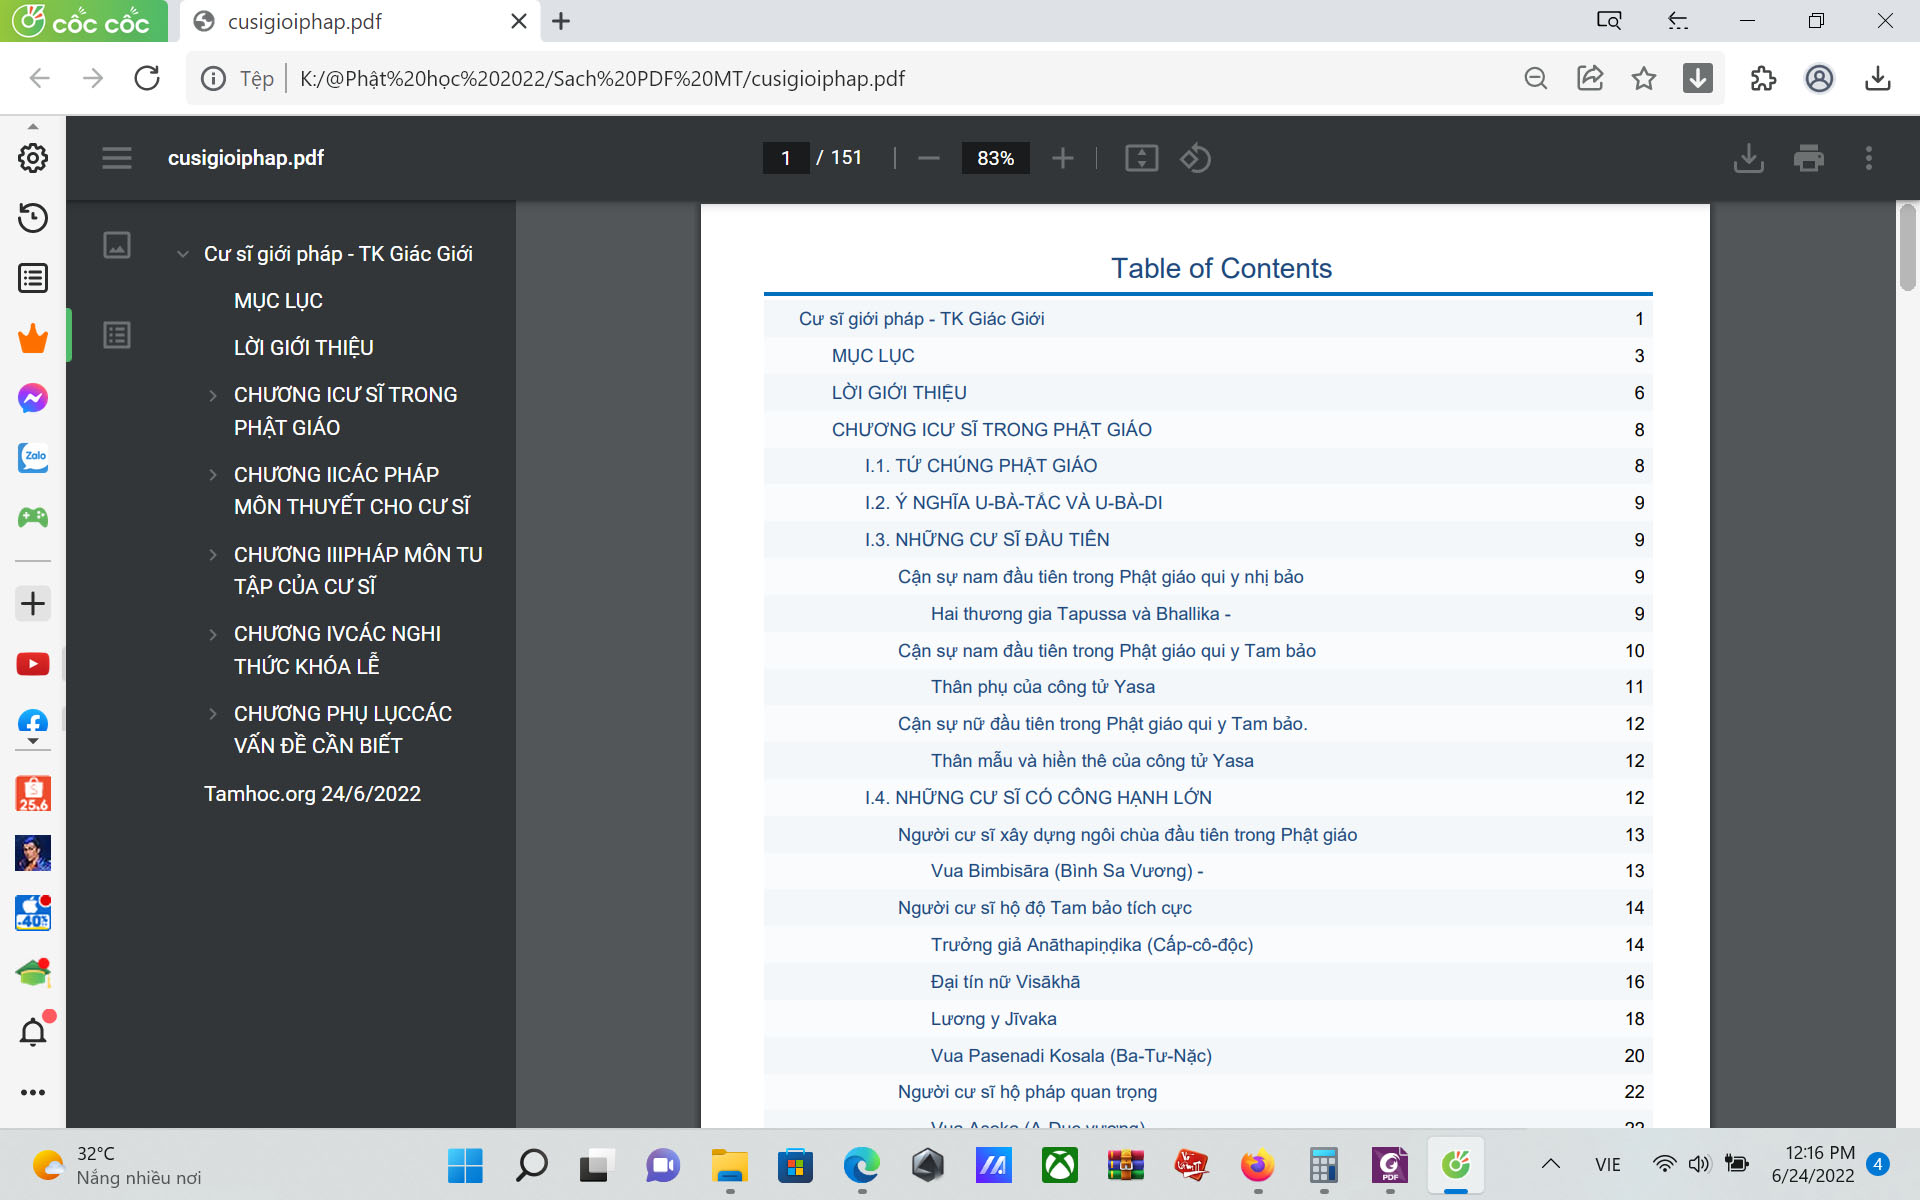Click the PDF vertical scrollbar thumb
The width and height of the screenshot is (1920, 1200).
click(1908, 246)
